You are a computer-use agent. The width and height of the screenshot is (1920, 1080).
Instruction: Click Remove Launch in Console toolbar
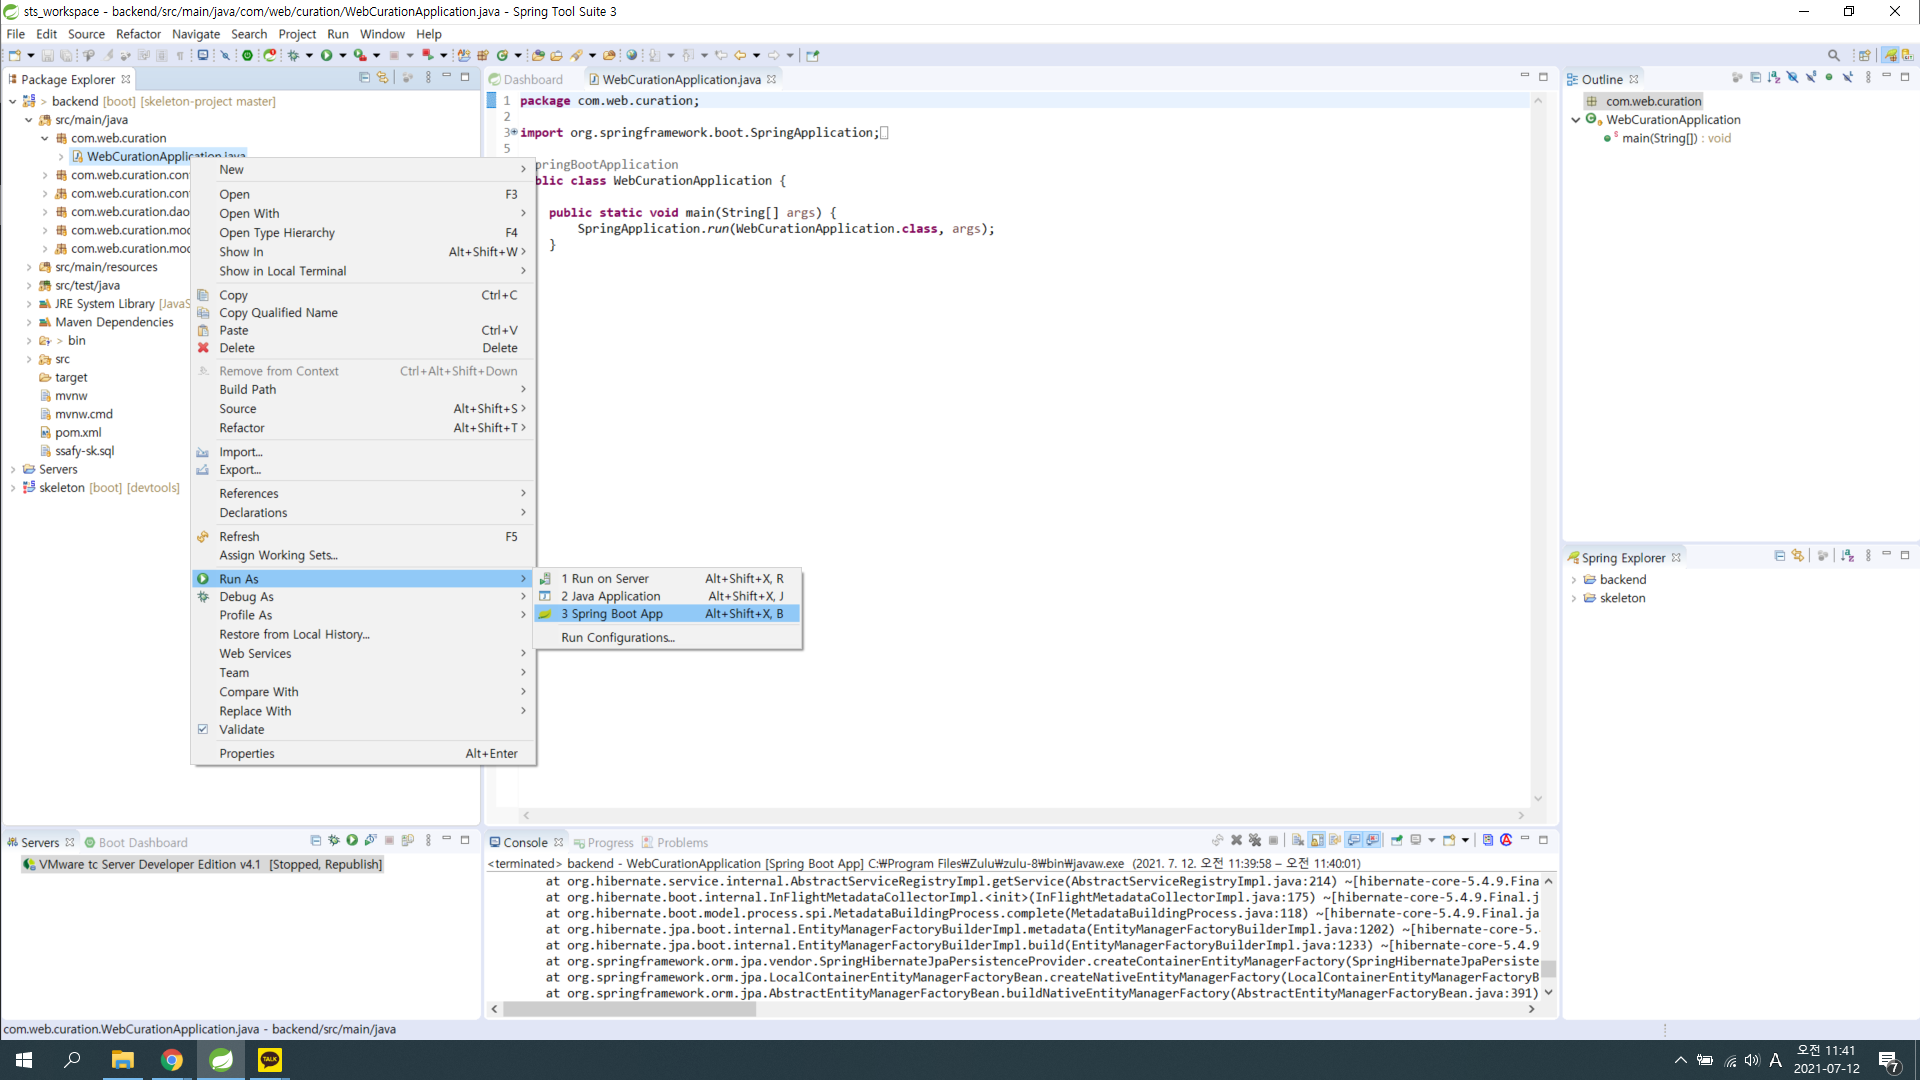pyautogui.click(x=1236, y=841)
